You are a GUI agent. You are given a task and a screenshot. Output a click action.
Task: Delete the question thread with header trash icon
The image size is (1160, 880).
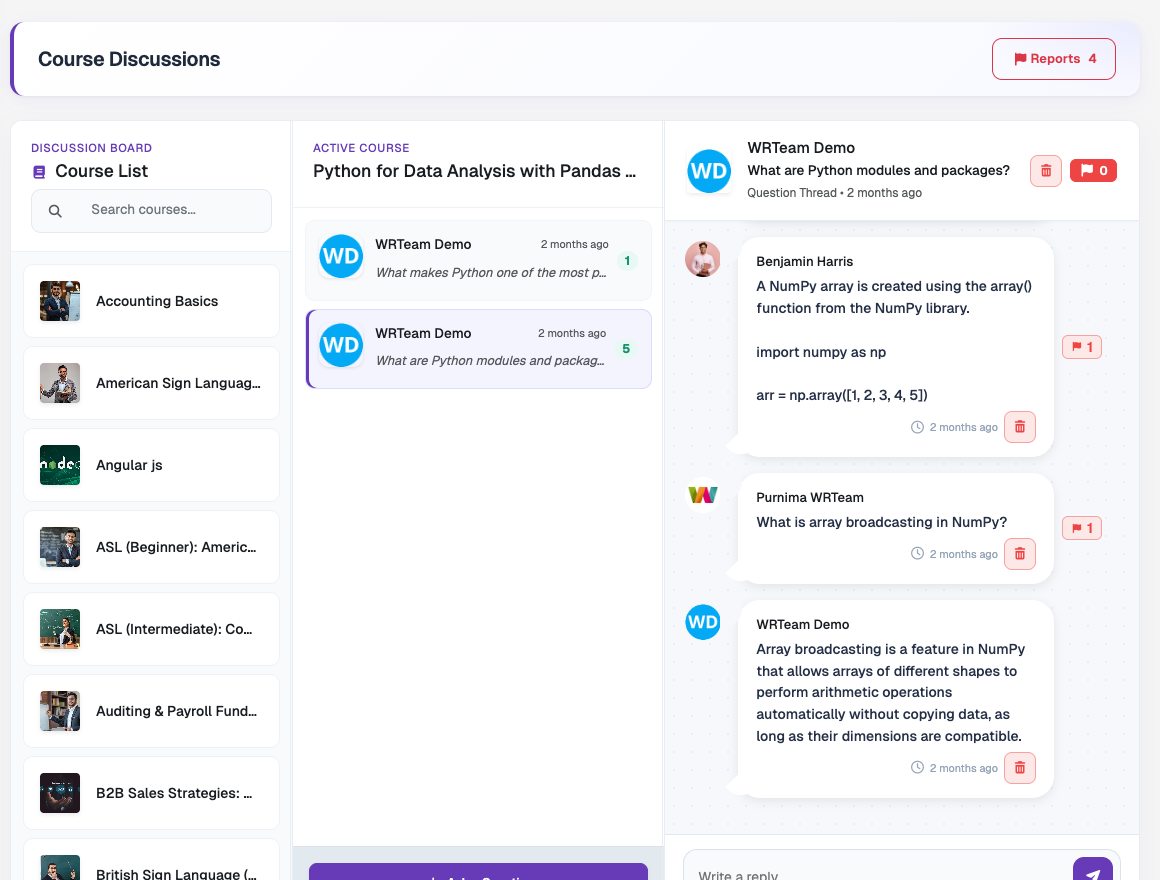coord(1045,171)
